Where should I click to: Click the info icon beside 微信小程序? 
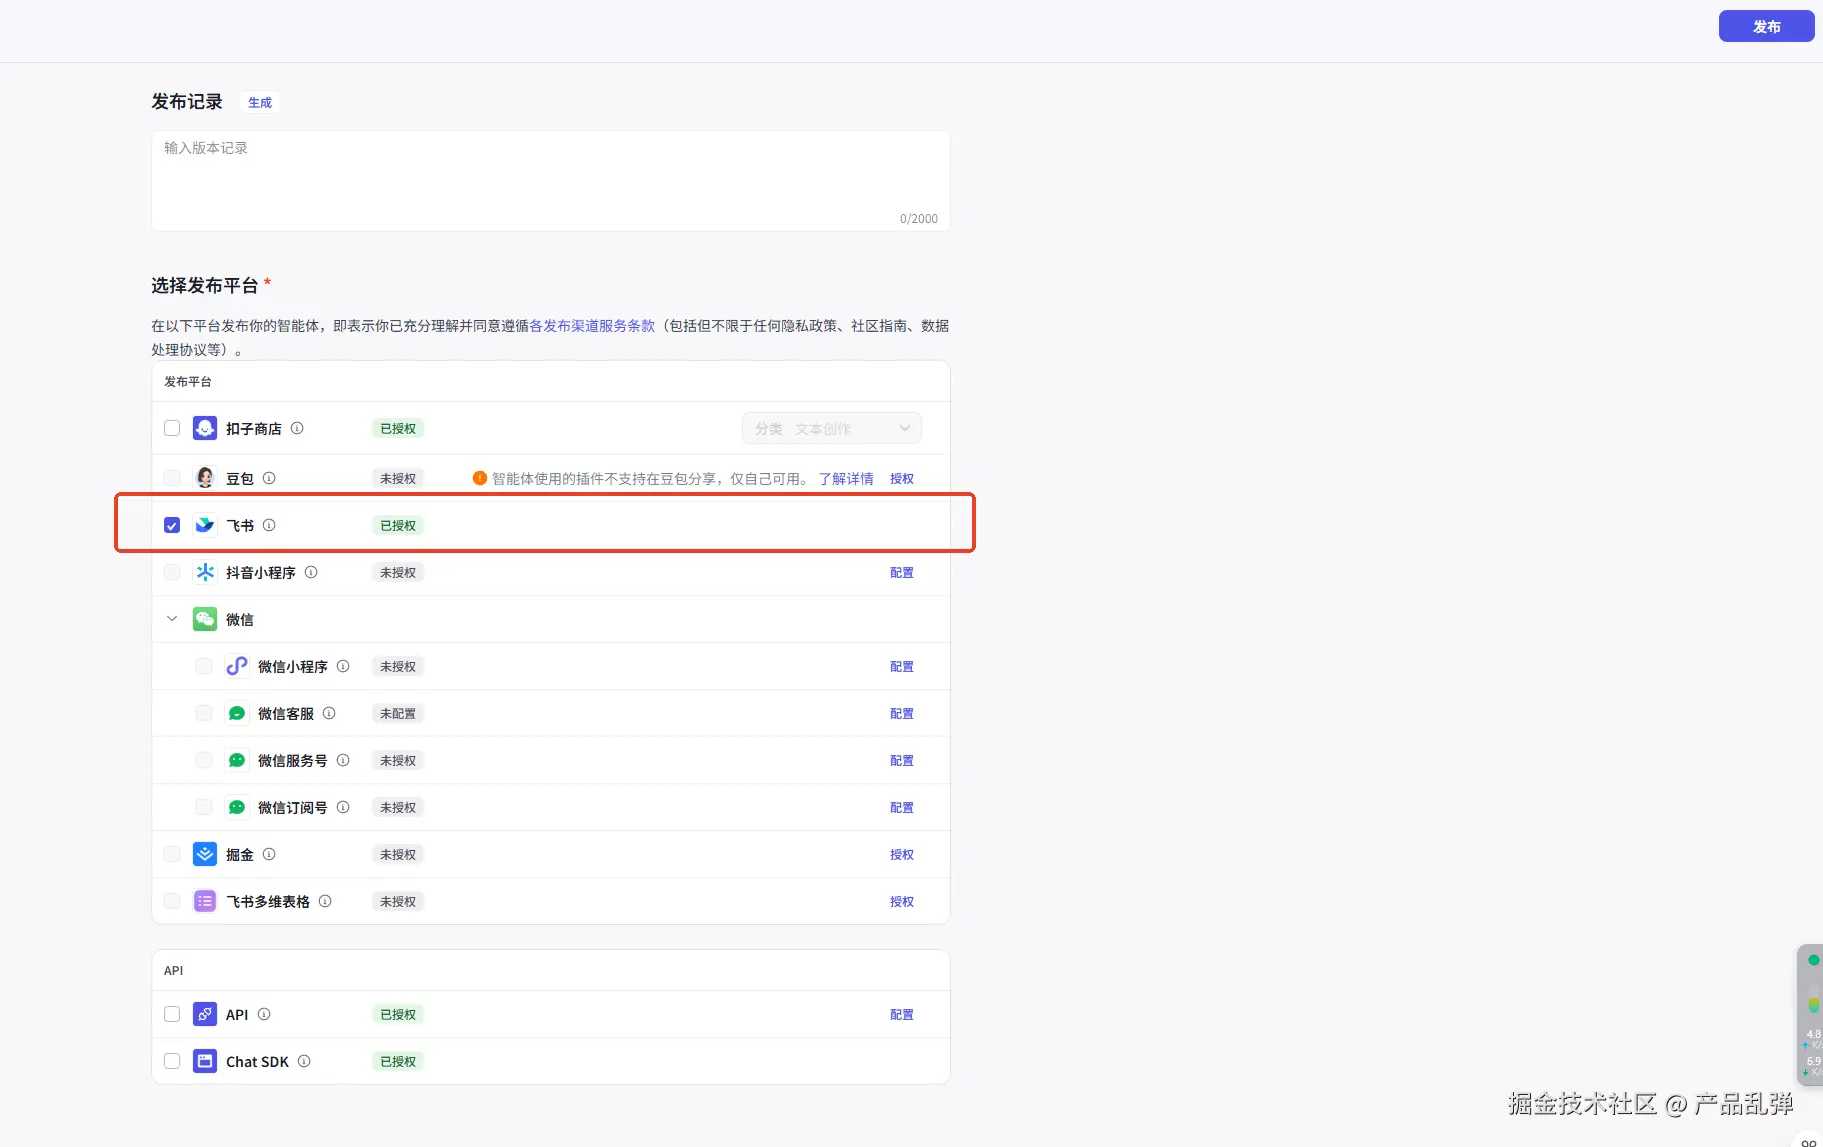coord(343,666)
